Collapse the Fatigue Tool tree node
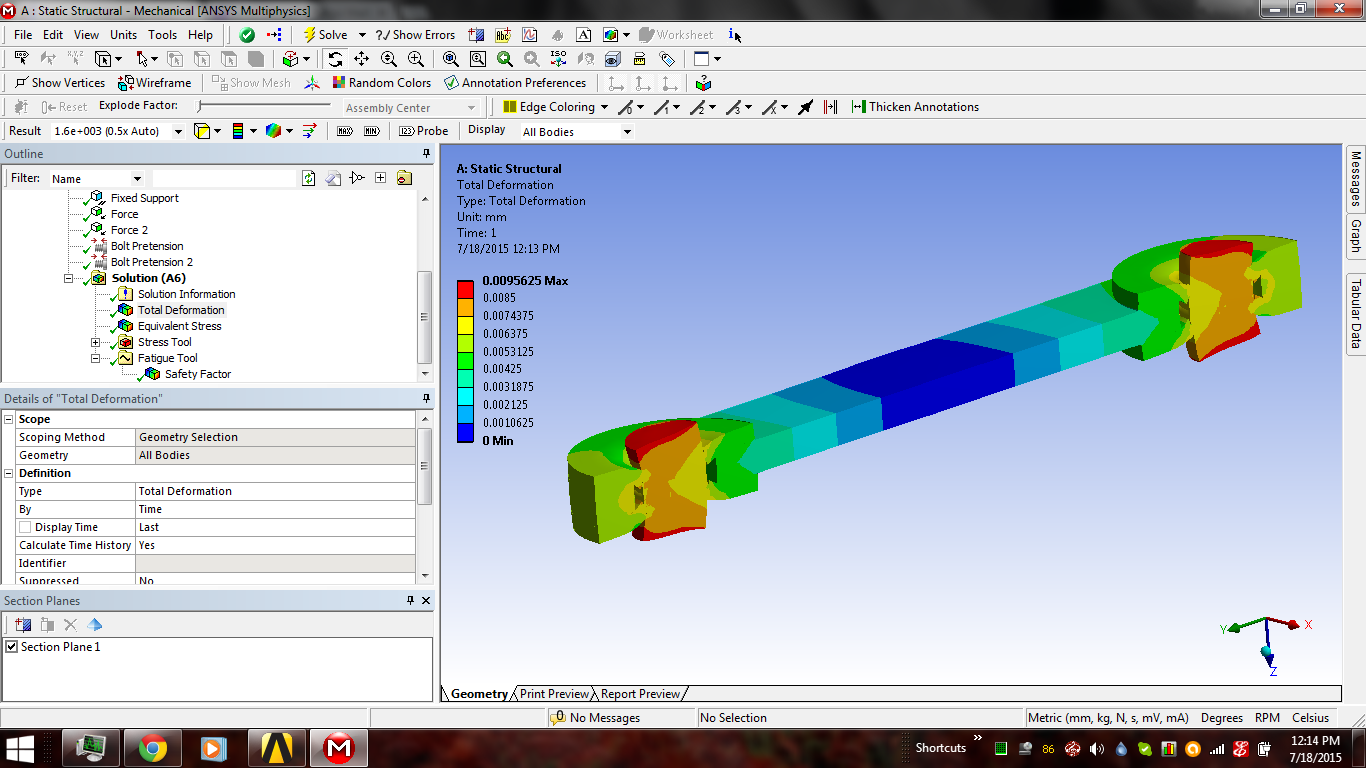The width and height of the screenshot is (1366, 768). pos(96,358)
